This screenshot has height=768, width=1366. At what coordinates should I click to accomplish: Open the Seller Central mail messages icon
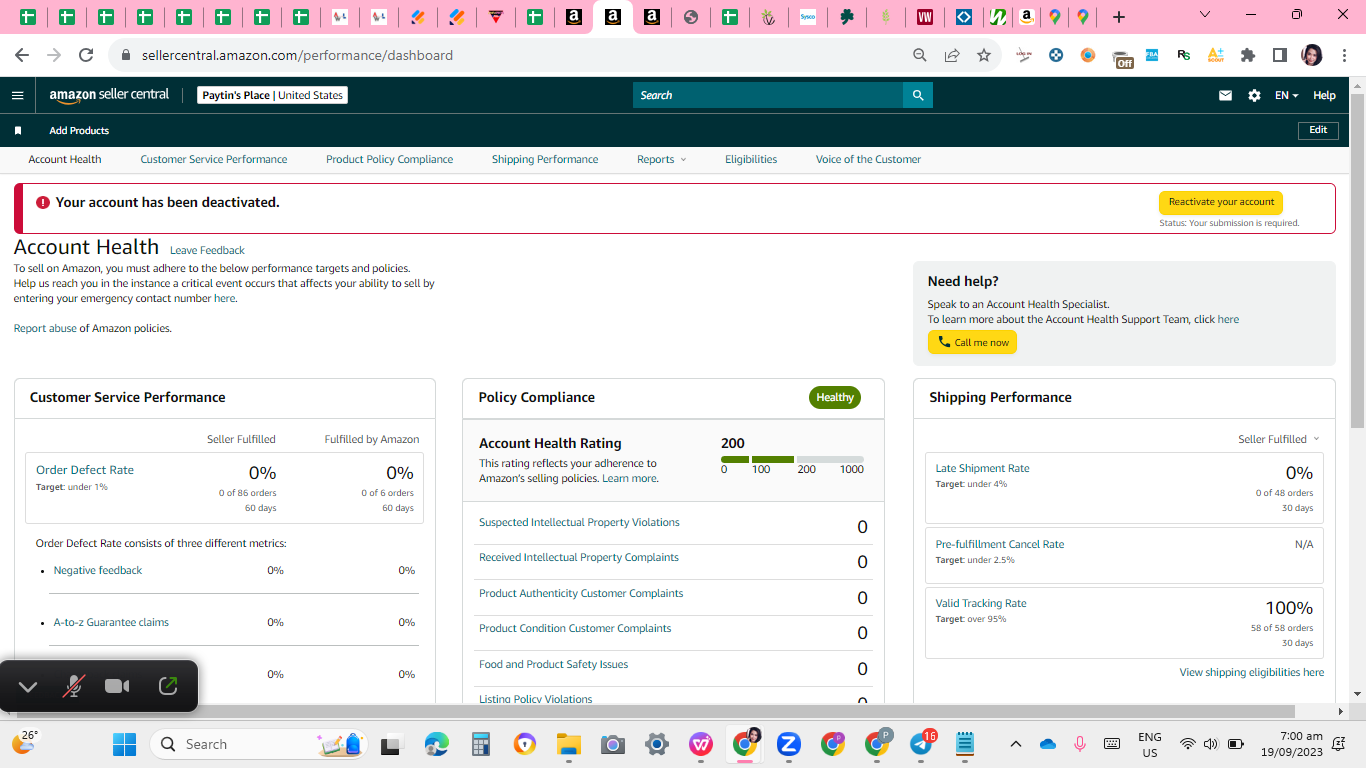(1225, 95)
